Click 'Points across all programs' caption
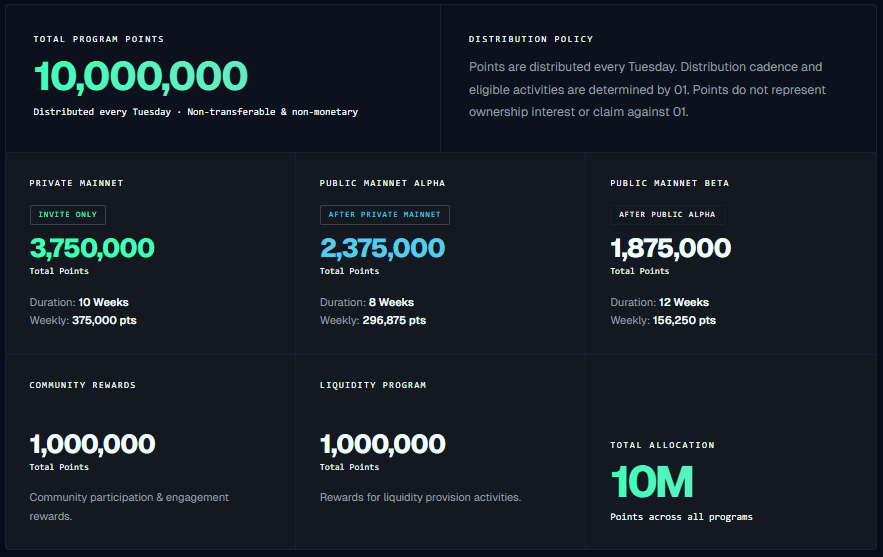This screenshot has height=557, width=883. 681,517
